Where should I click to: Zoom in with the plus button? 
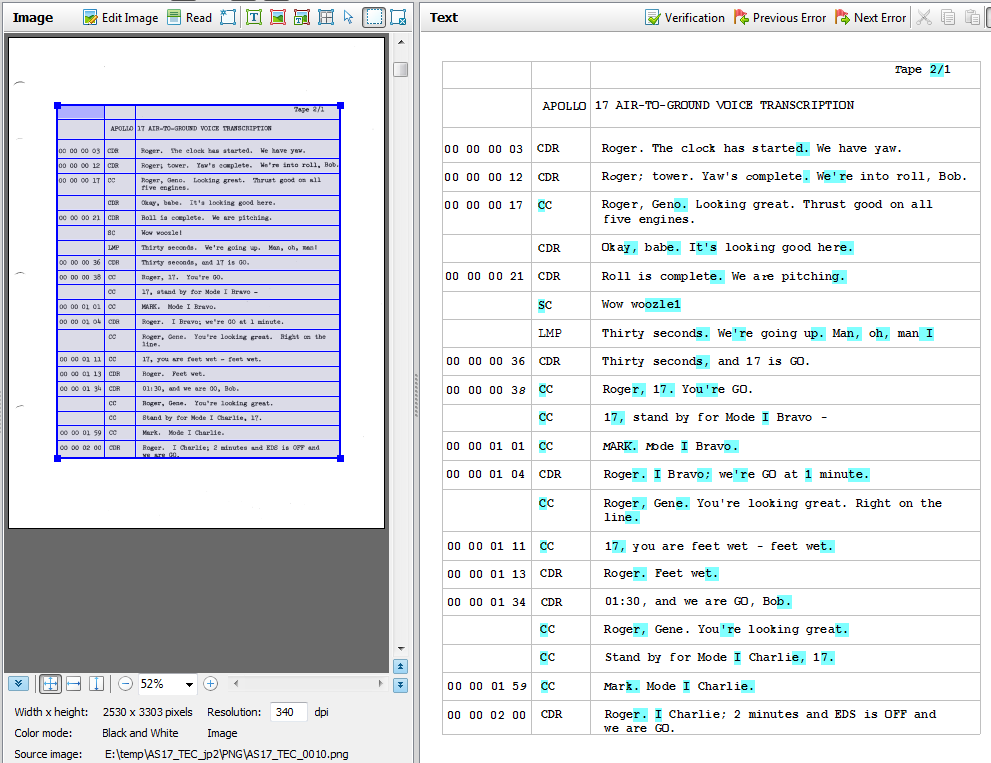(210, 683)
